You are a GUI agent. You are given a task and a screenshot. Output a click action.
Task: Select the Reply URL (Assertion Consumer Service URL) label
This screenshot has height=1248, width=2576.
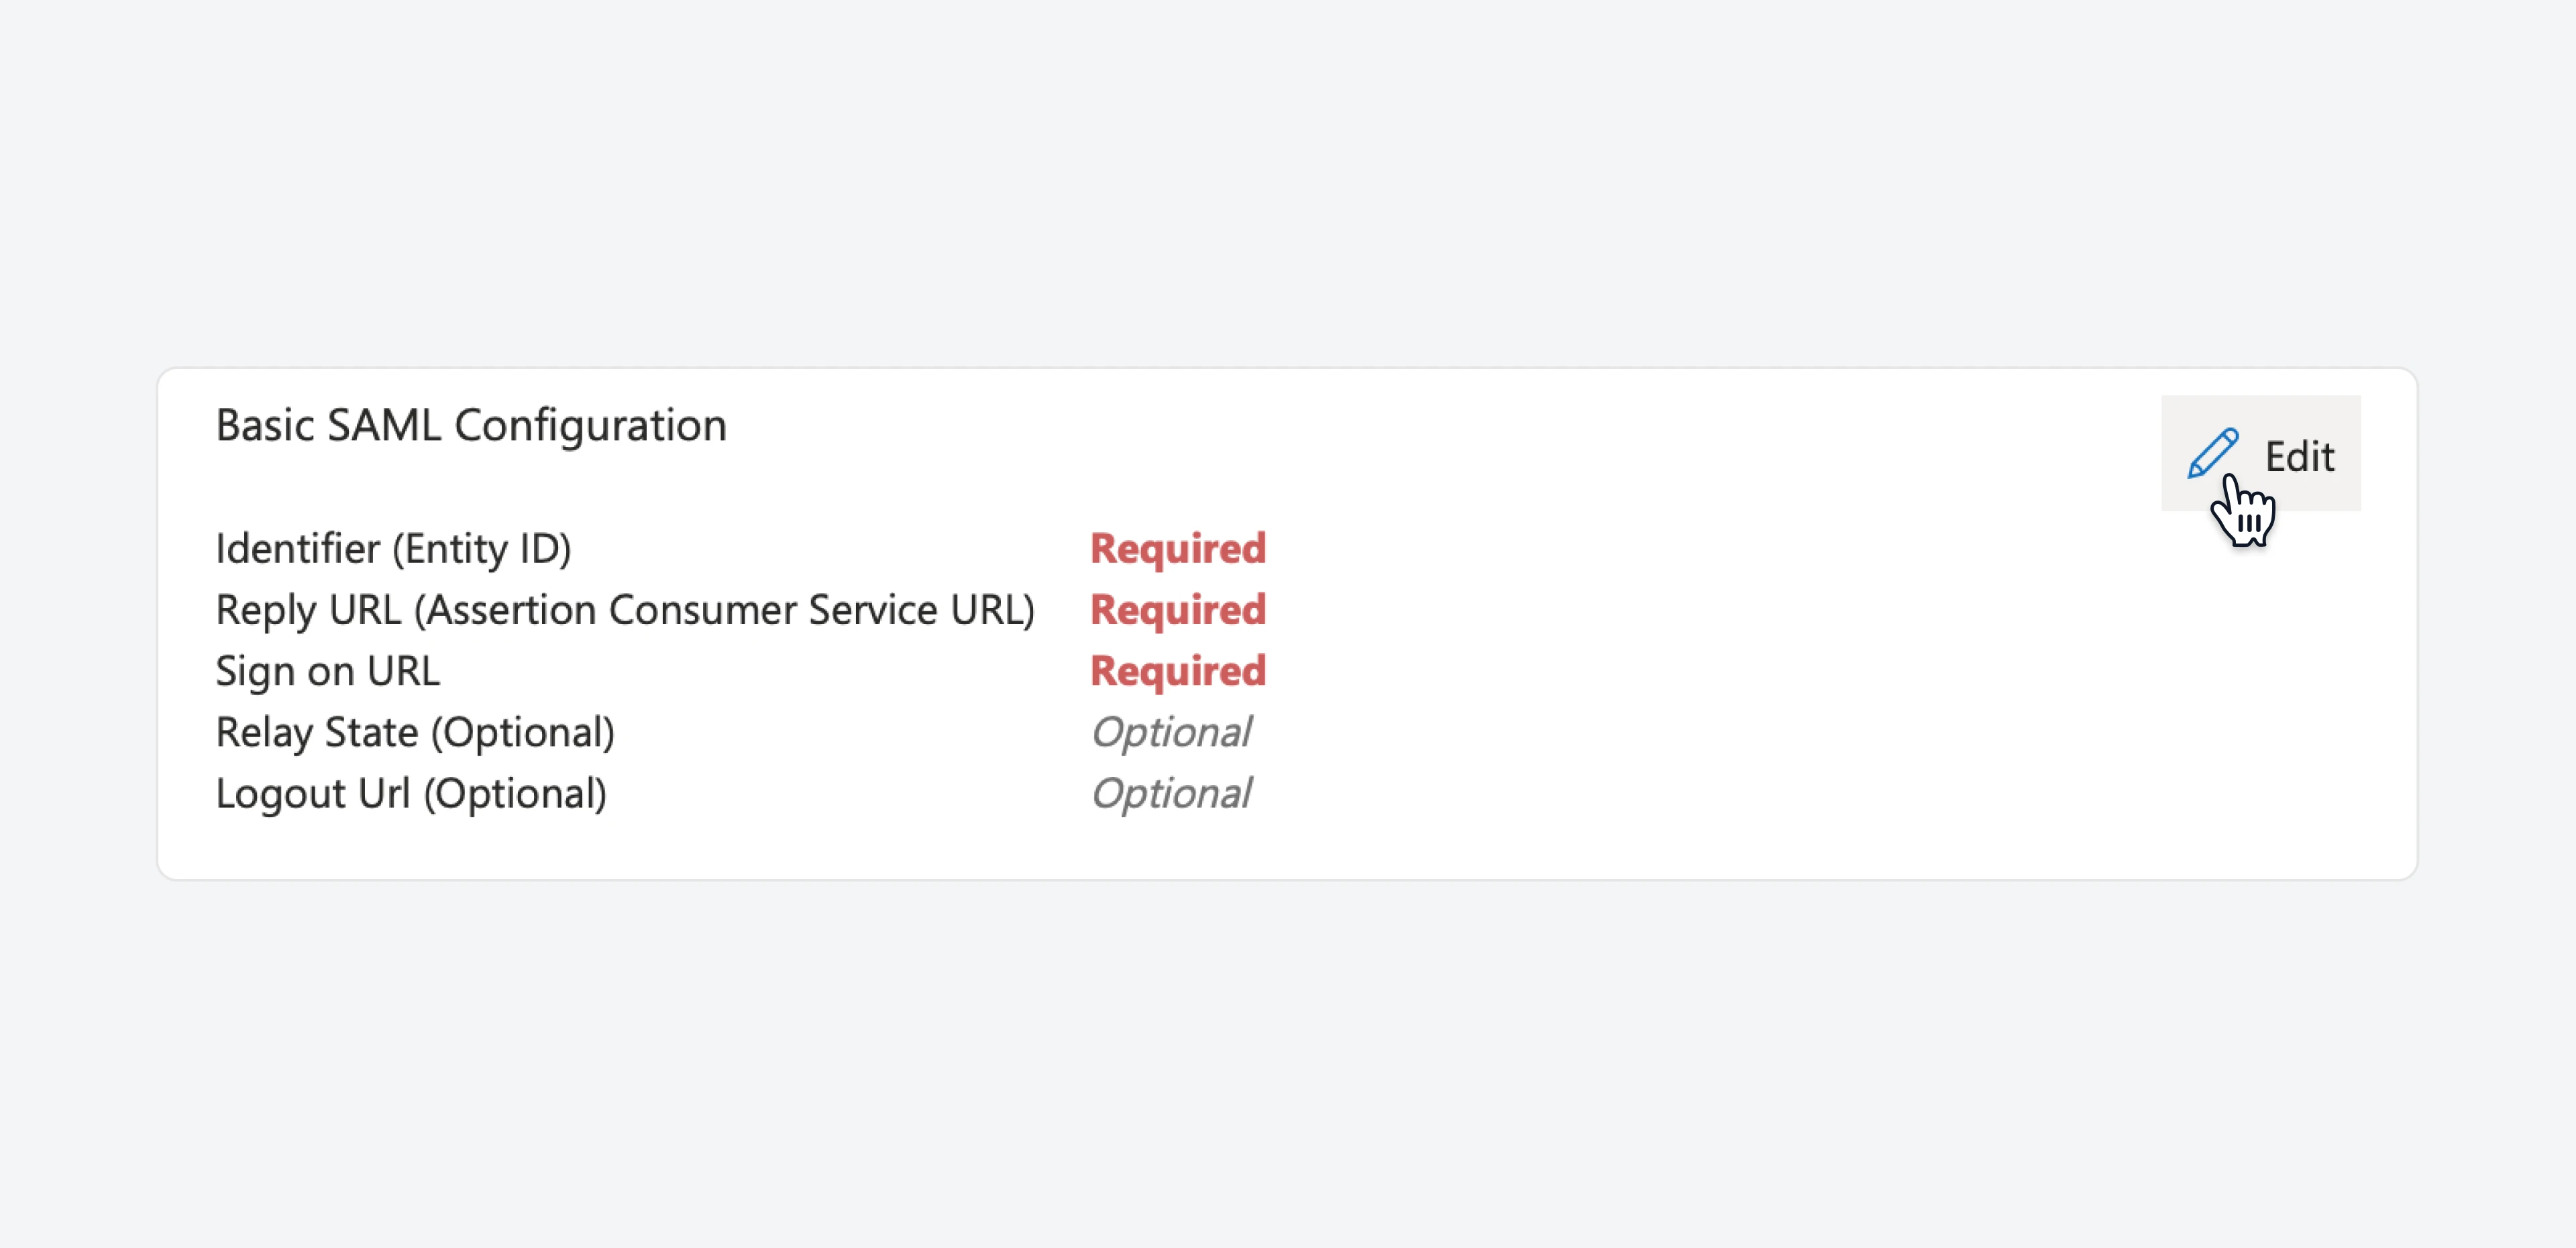(625, 610)
